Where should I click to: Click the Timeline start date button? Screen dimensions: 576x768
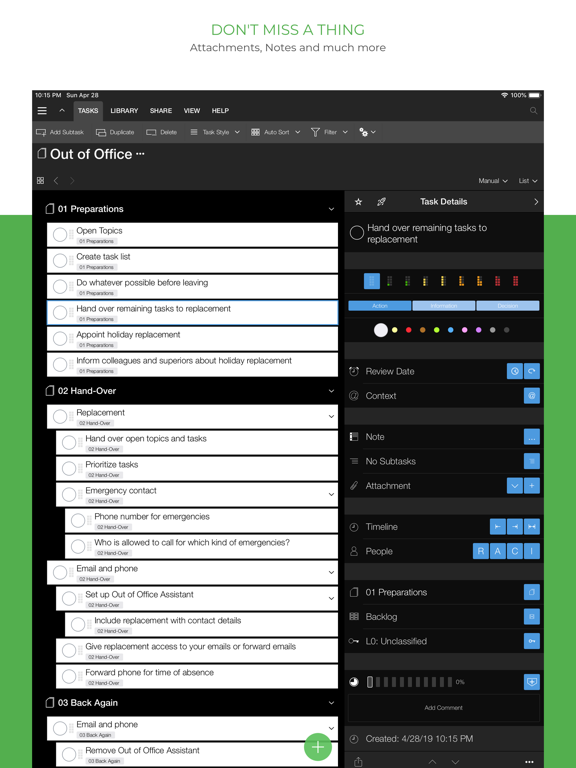pos(498,527)
